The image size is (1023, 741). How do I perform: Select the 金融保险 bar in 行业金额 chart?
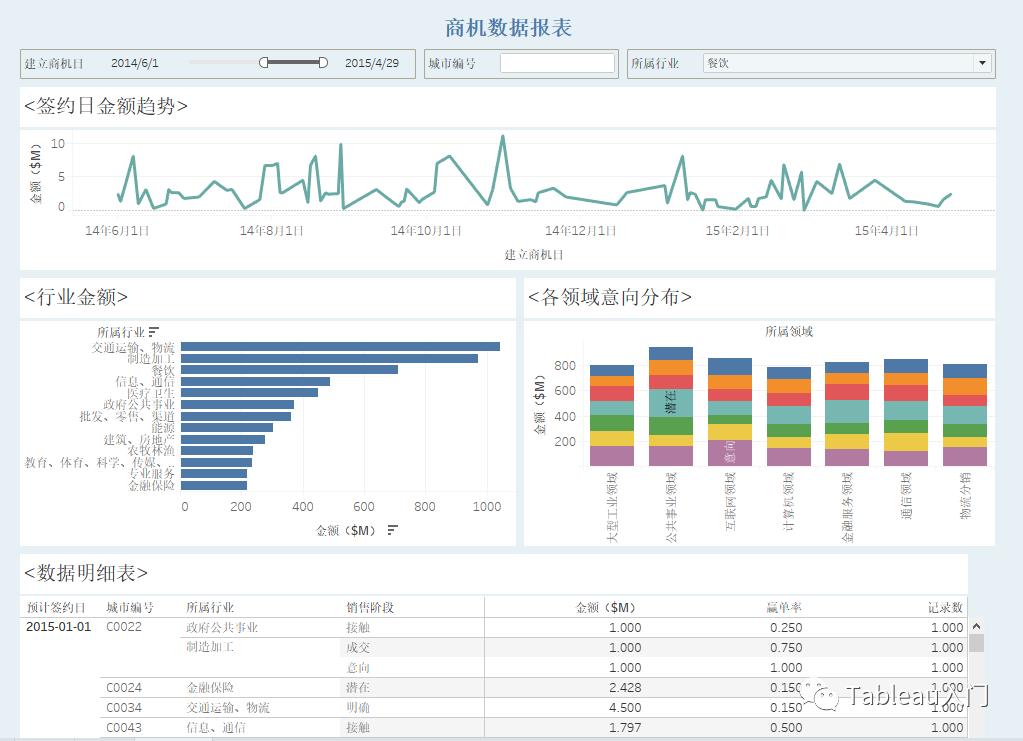pos(214,485)
